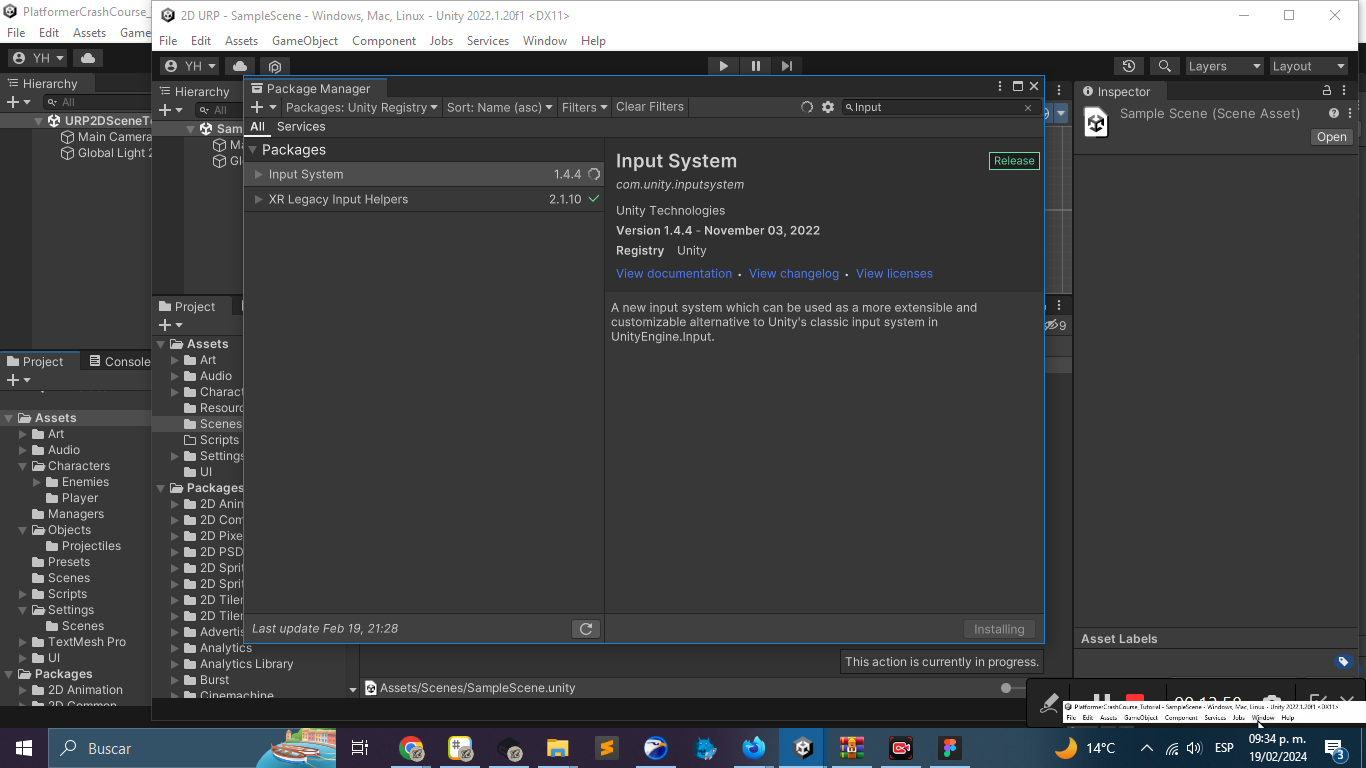
Task: Select XR Legacy Input Helpers package row
Action: [x=424, y=199]
